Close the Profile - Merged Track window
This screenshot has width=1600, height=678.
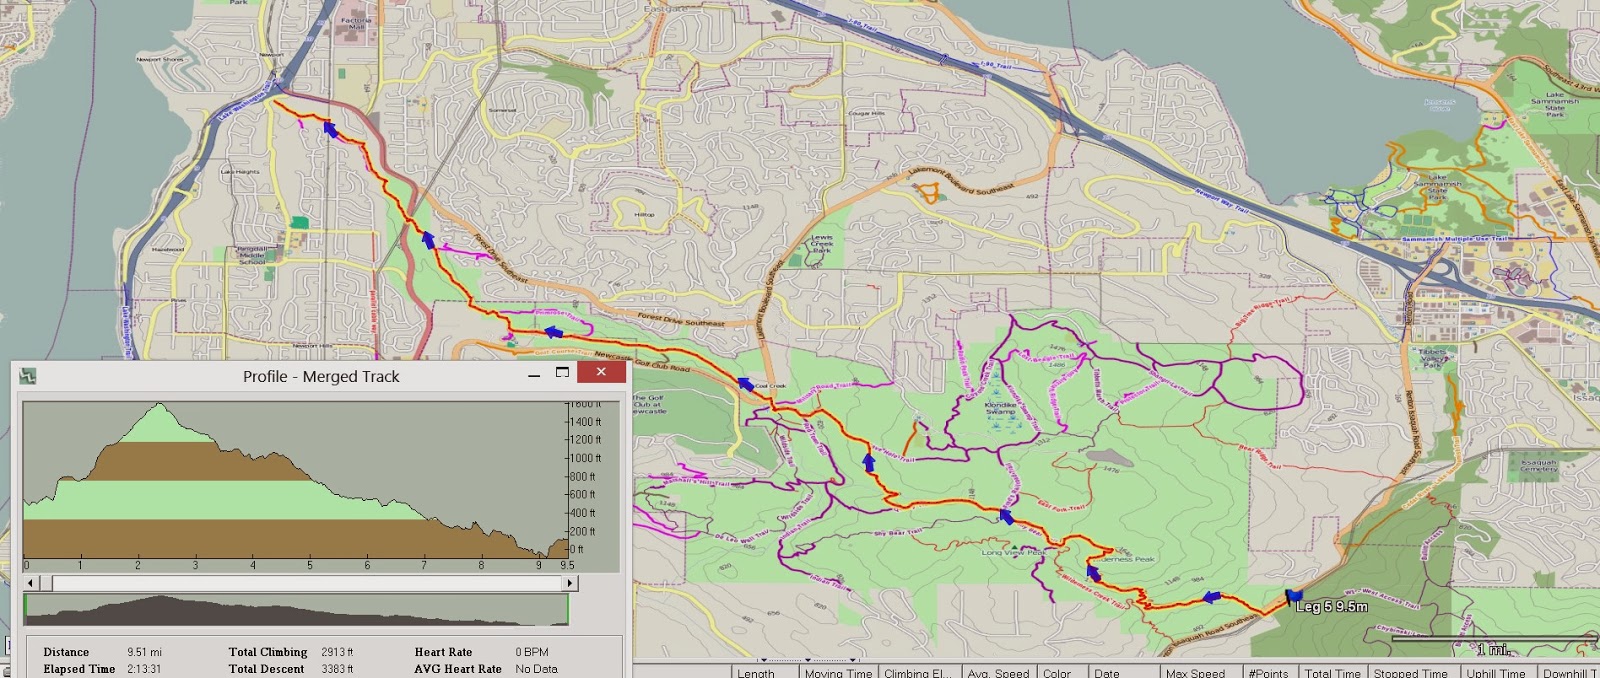pyautogui.click(x=601, y=372)
